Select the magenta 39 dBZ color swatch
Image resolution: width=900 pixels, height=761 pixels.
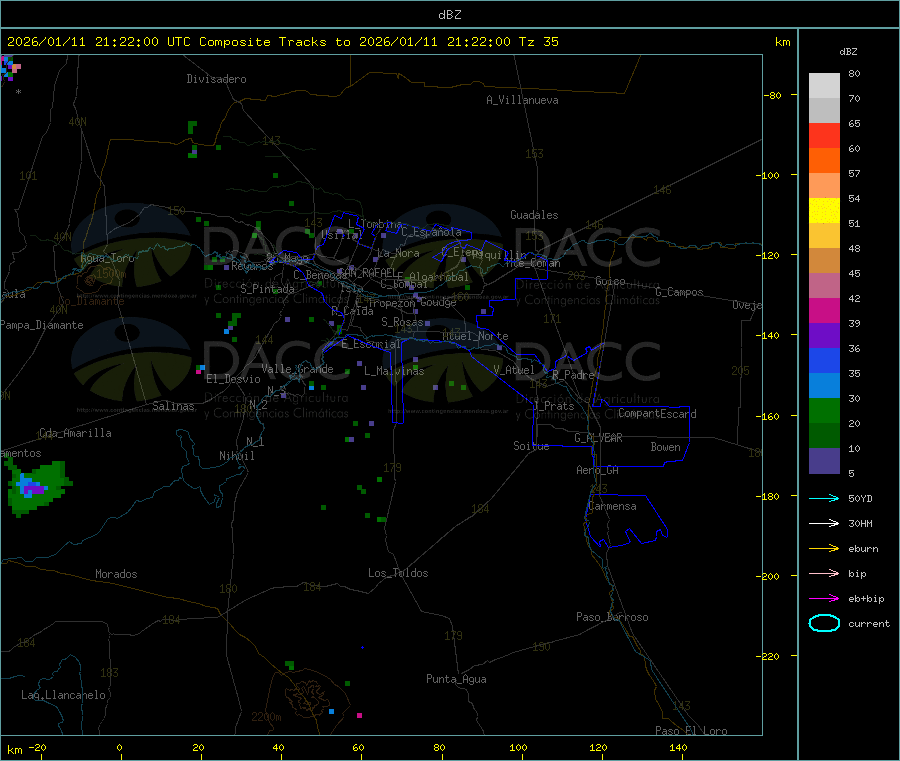point(824,310)
